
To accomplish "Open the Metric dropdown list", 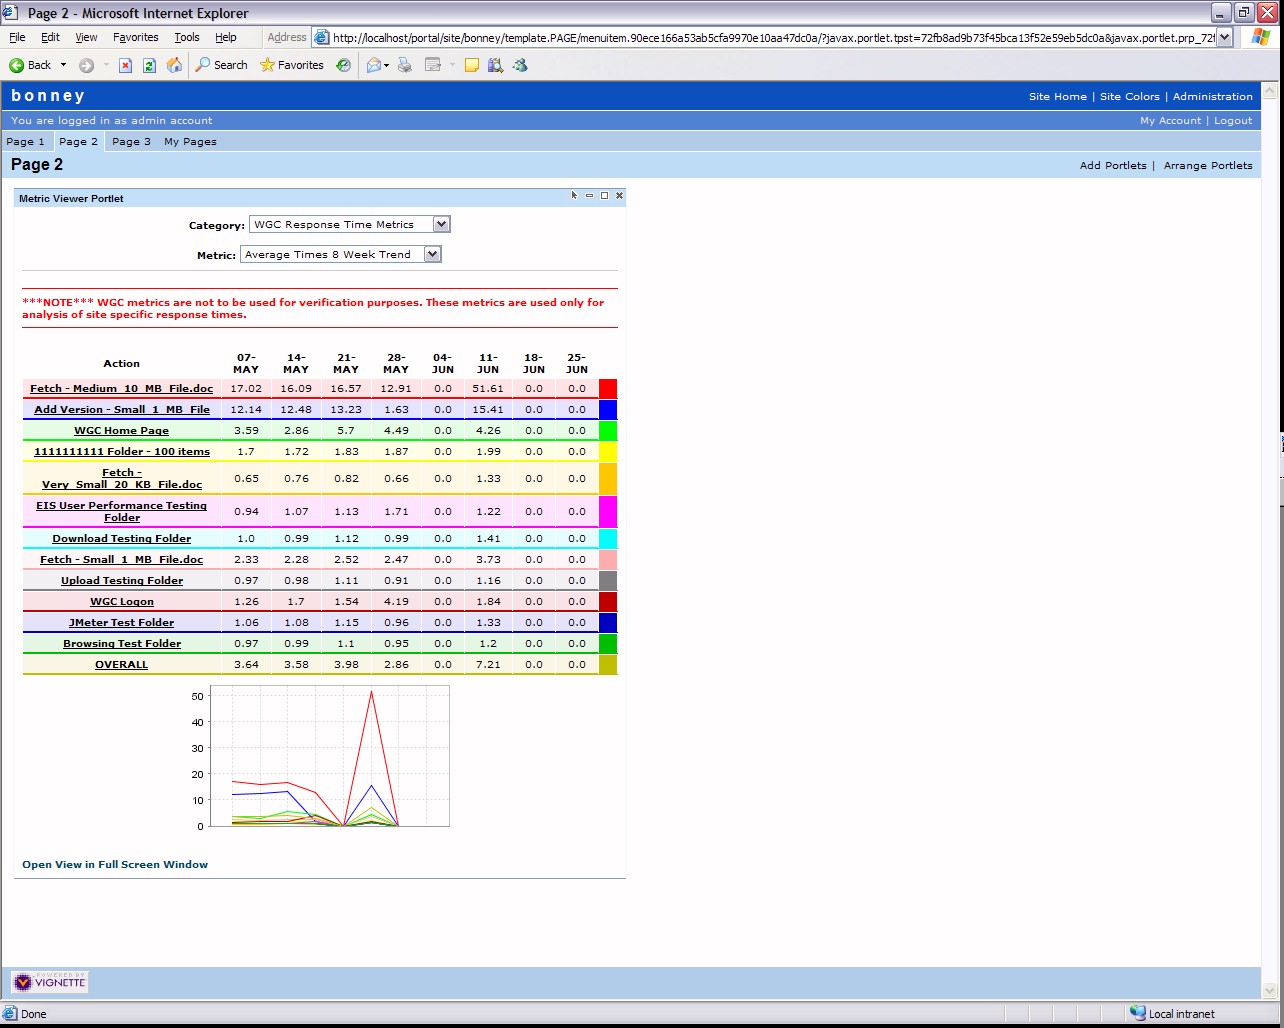I will 432,254.
